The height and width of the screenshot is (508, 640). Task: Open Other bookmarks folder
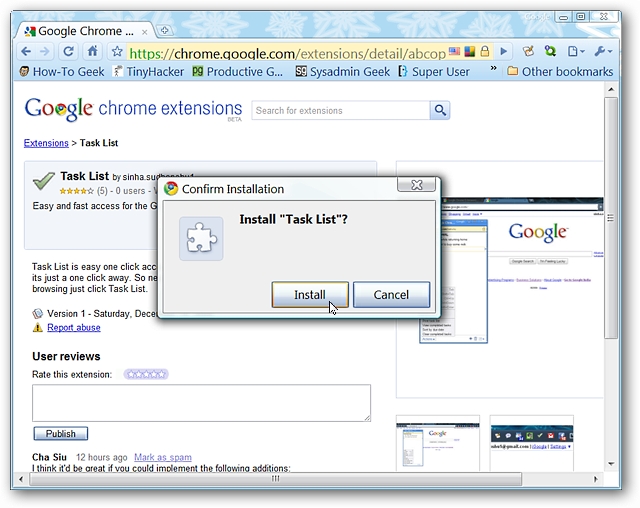[560, 72]
